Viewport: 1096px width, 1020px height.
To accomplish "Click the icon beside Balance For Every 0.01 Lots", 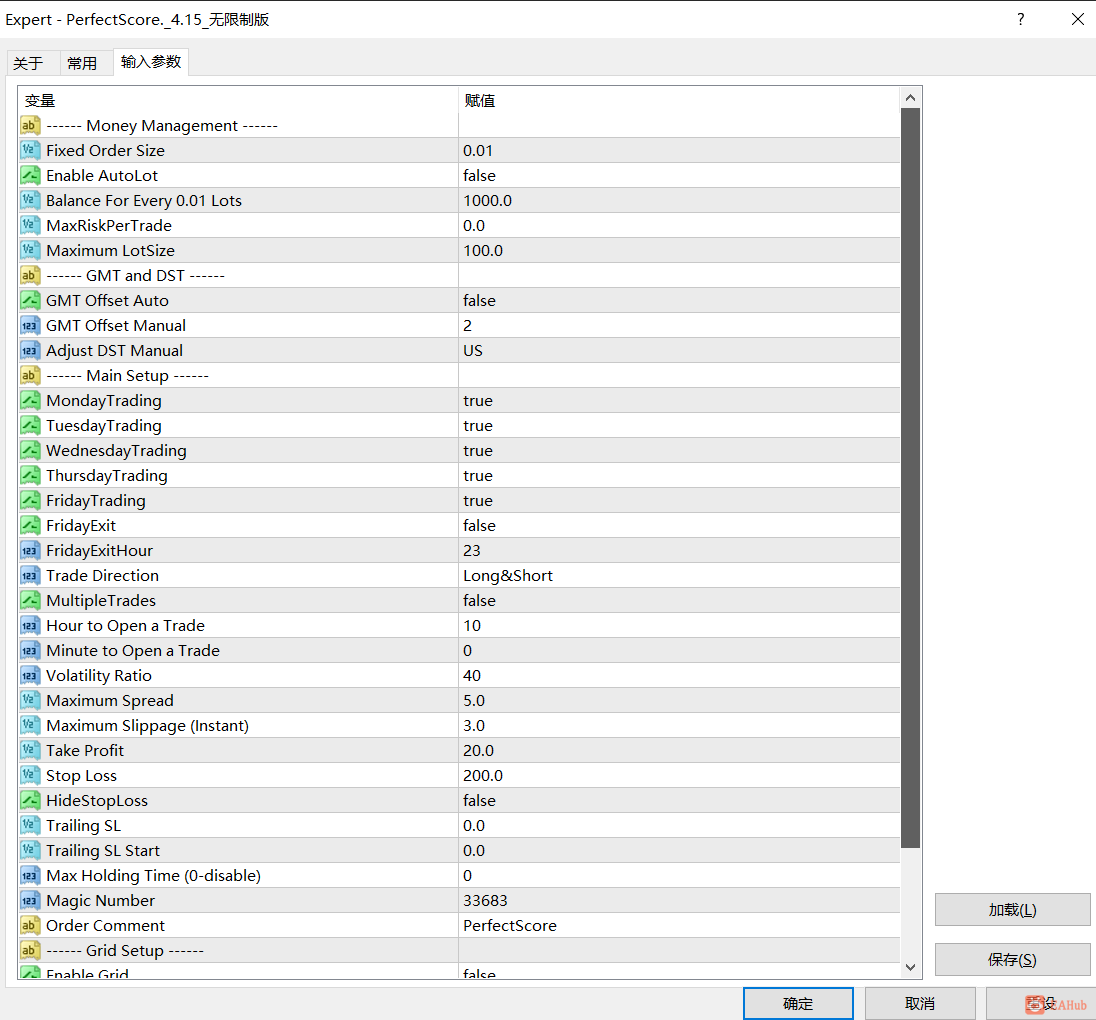I will point(30,201).
